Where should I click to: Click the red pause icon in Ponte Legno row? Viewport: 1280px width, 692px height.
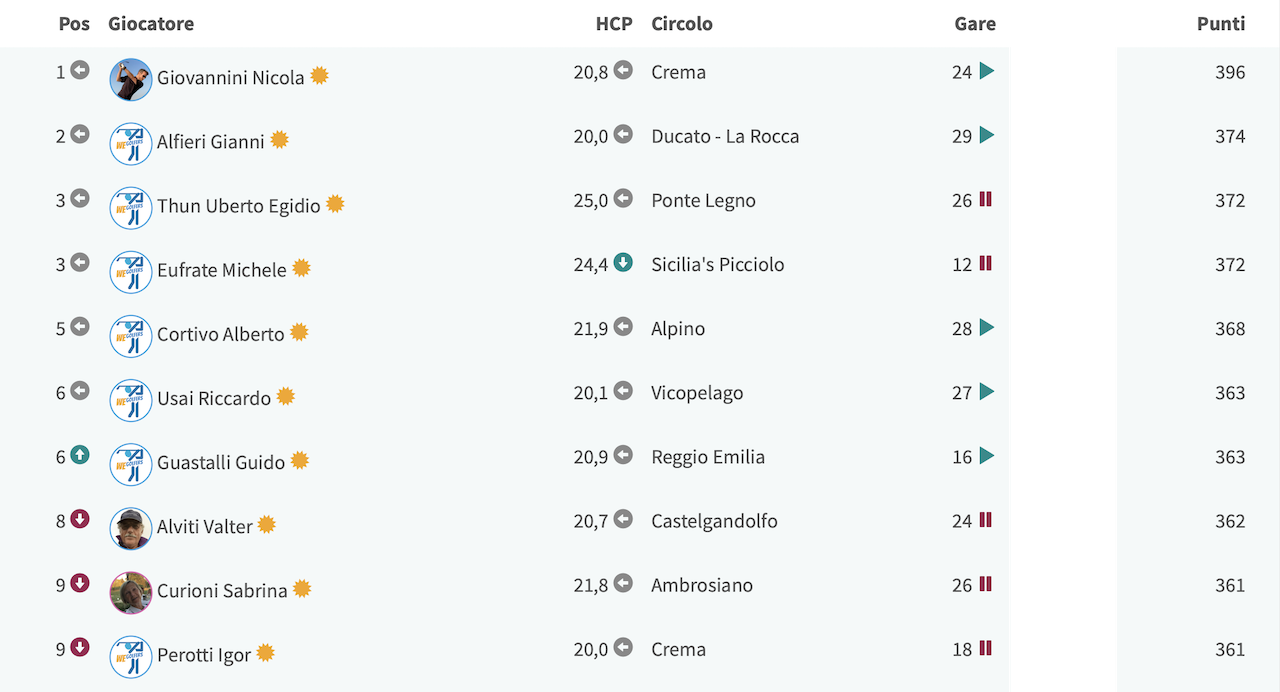(986, 199)
